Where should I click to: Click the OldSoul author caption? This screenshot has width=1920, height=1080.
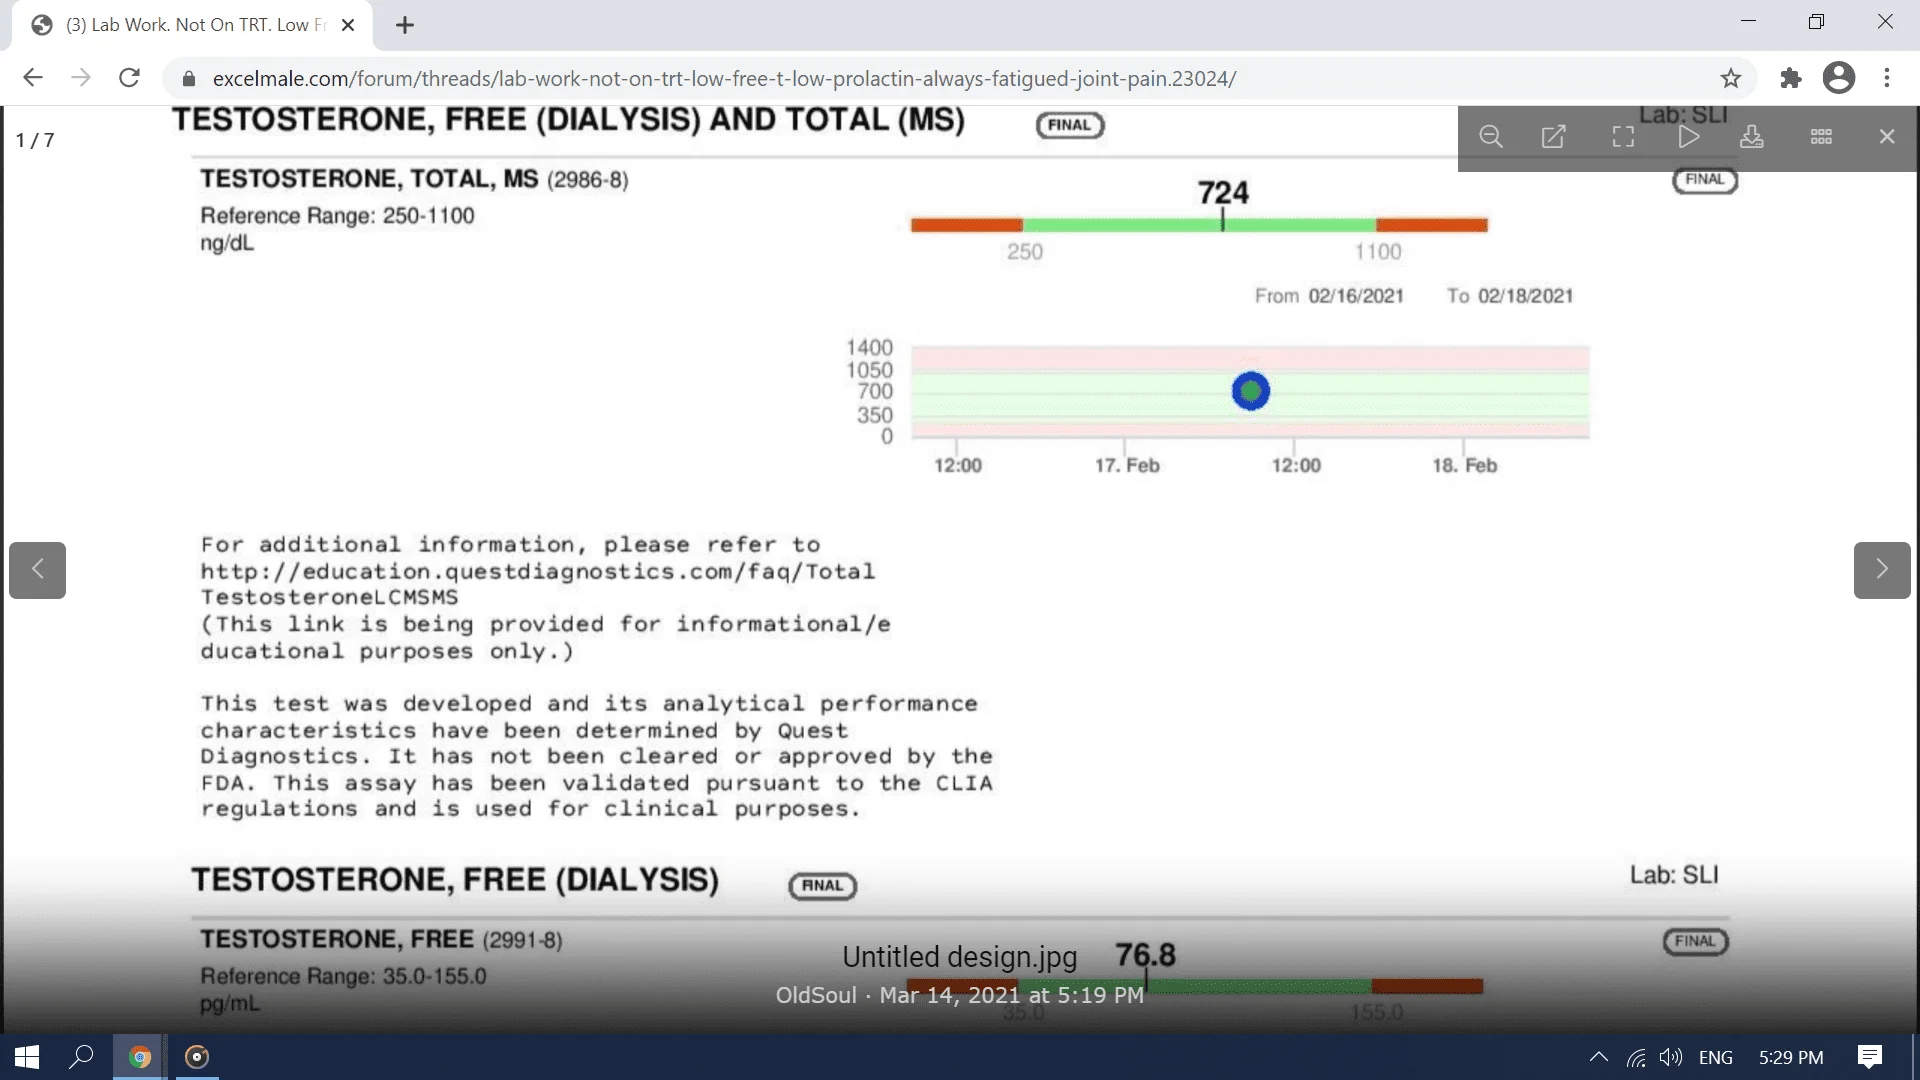(x=816, y=995)
